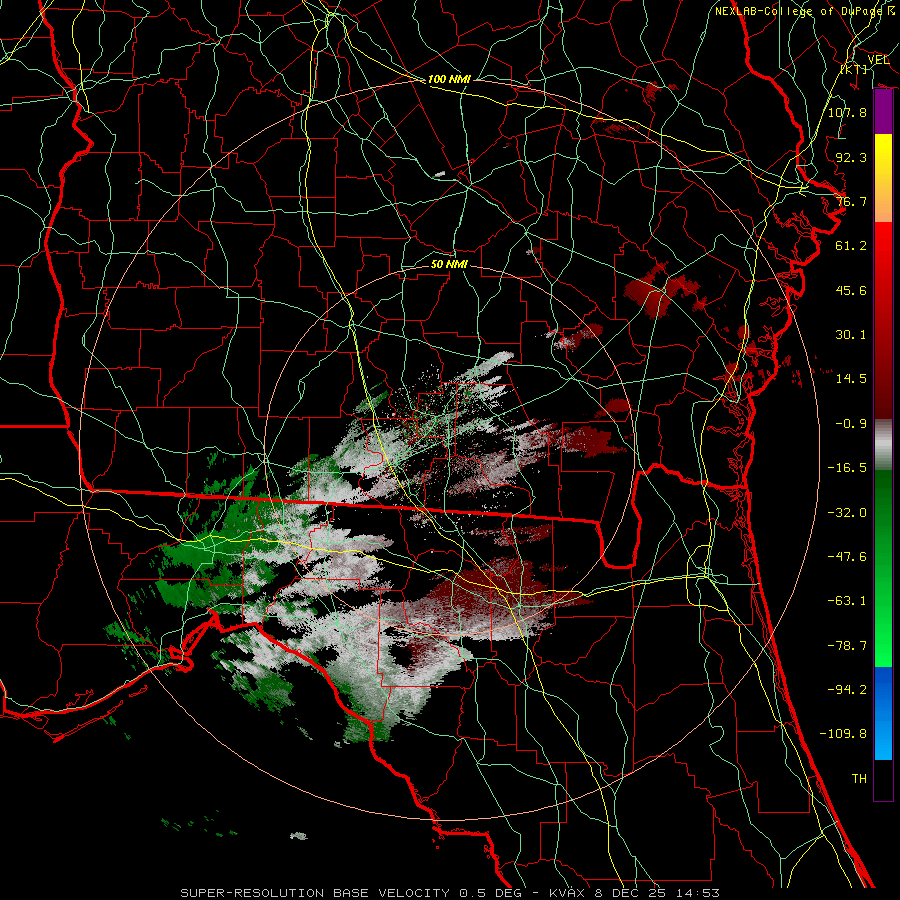Click the -47.6 legend value
The height and width of the screenshot is (900, 900).
click(x=847, y=557)
